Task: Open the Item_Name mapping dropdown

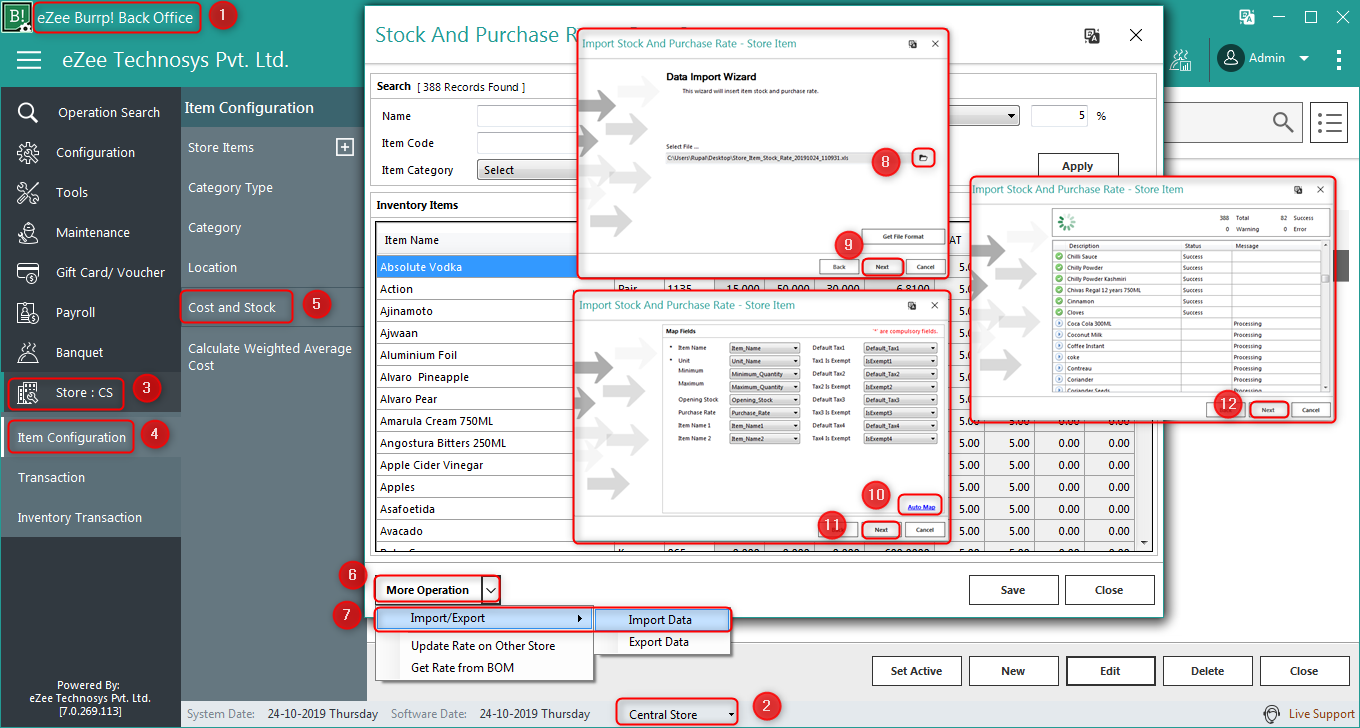Action: point(765,348)
